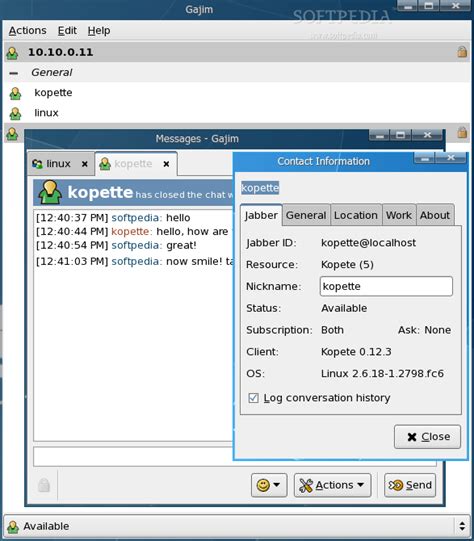Screen dimensions: 474x541
Task: Click the Kopete 0.12.3 client value
Action: (x=356, y=352)
